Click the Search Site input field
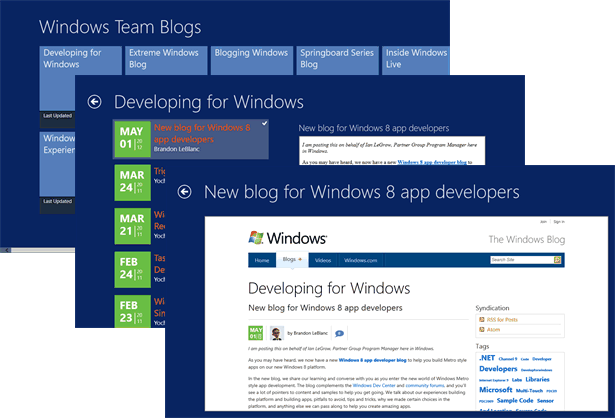Image resolution: width=615 pixels, height=418 pixels. click(x=522, y=260)
